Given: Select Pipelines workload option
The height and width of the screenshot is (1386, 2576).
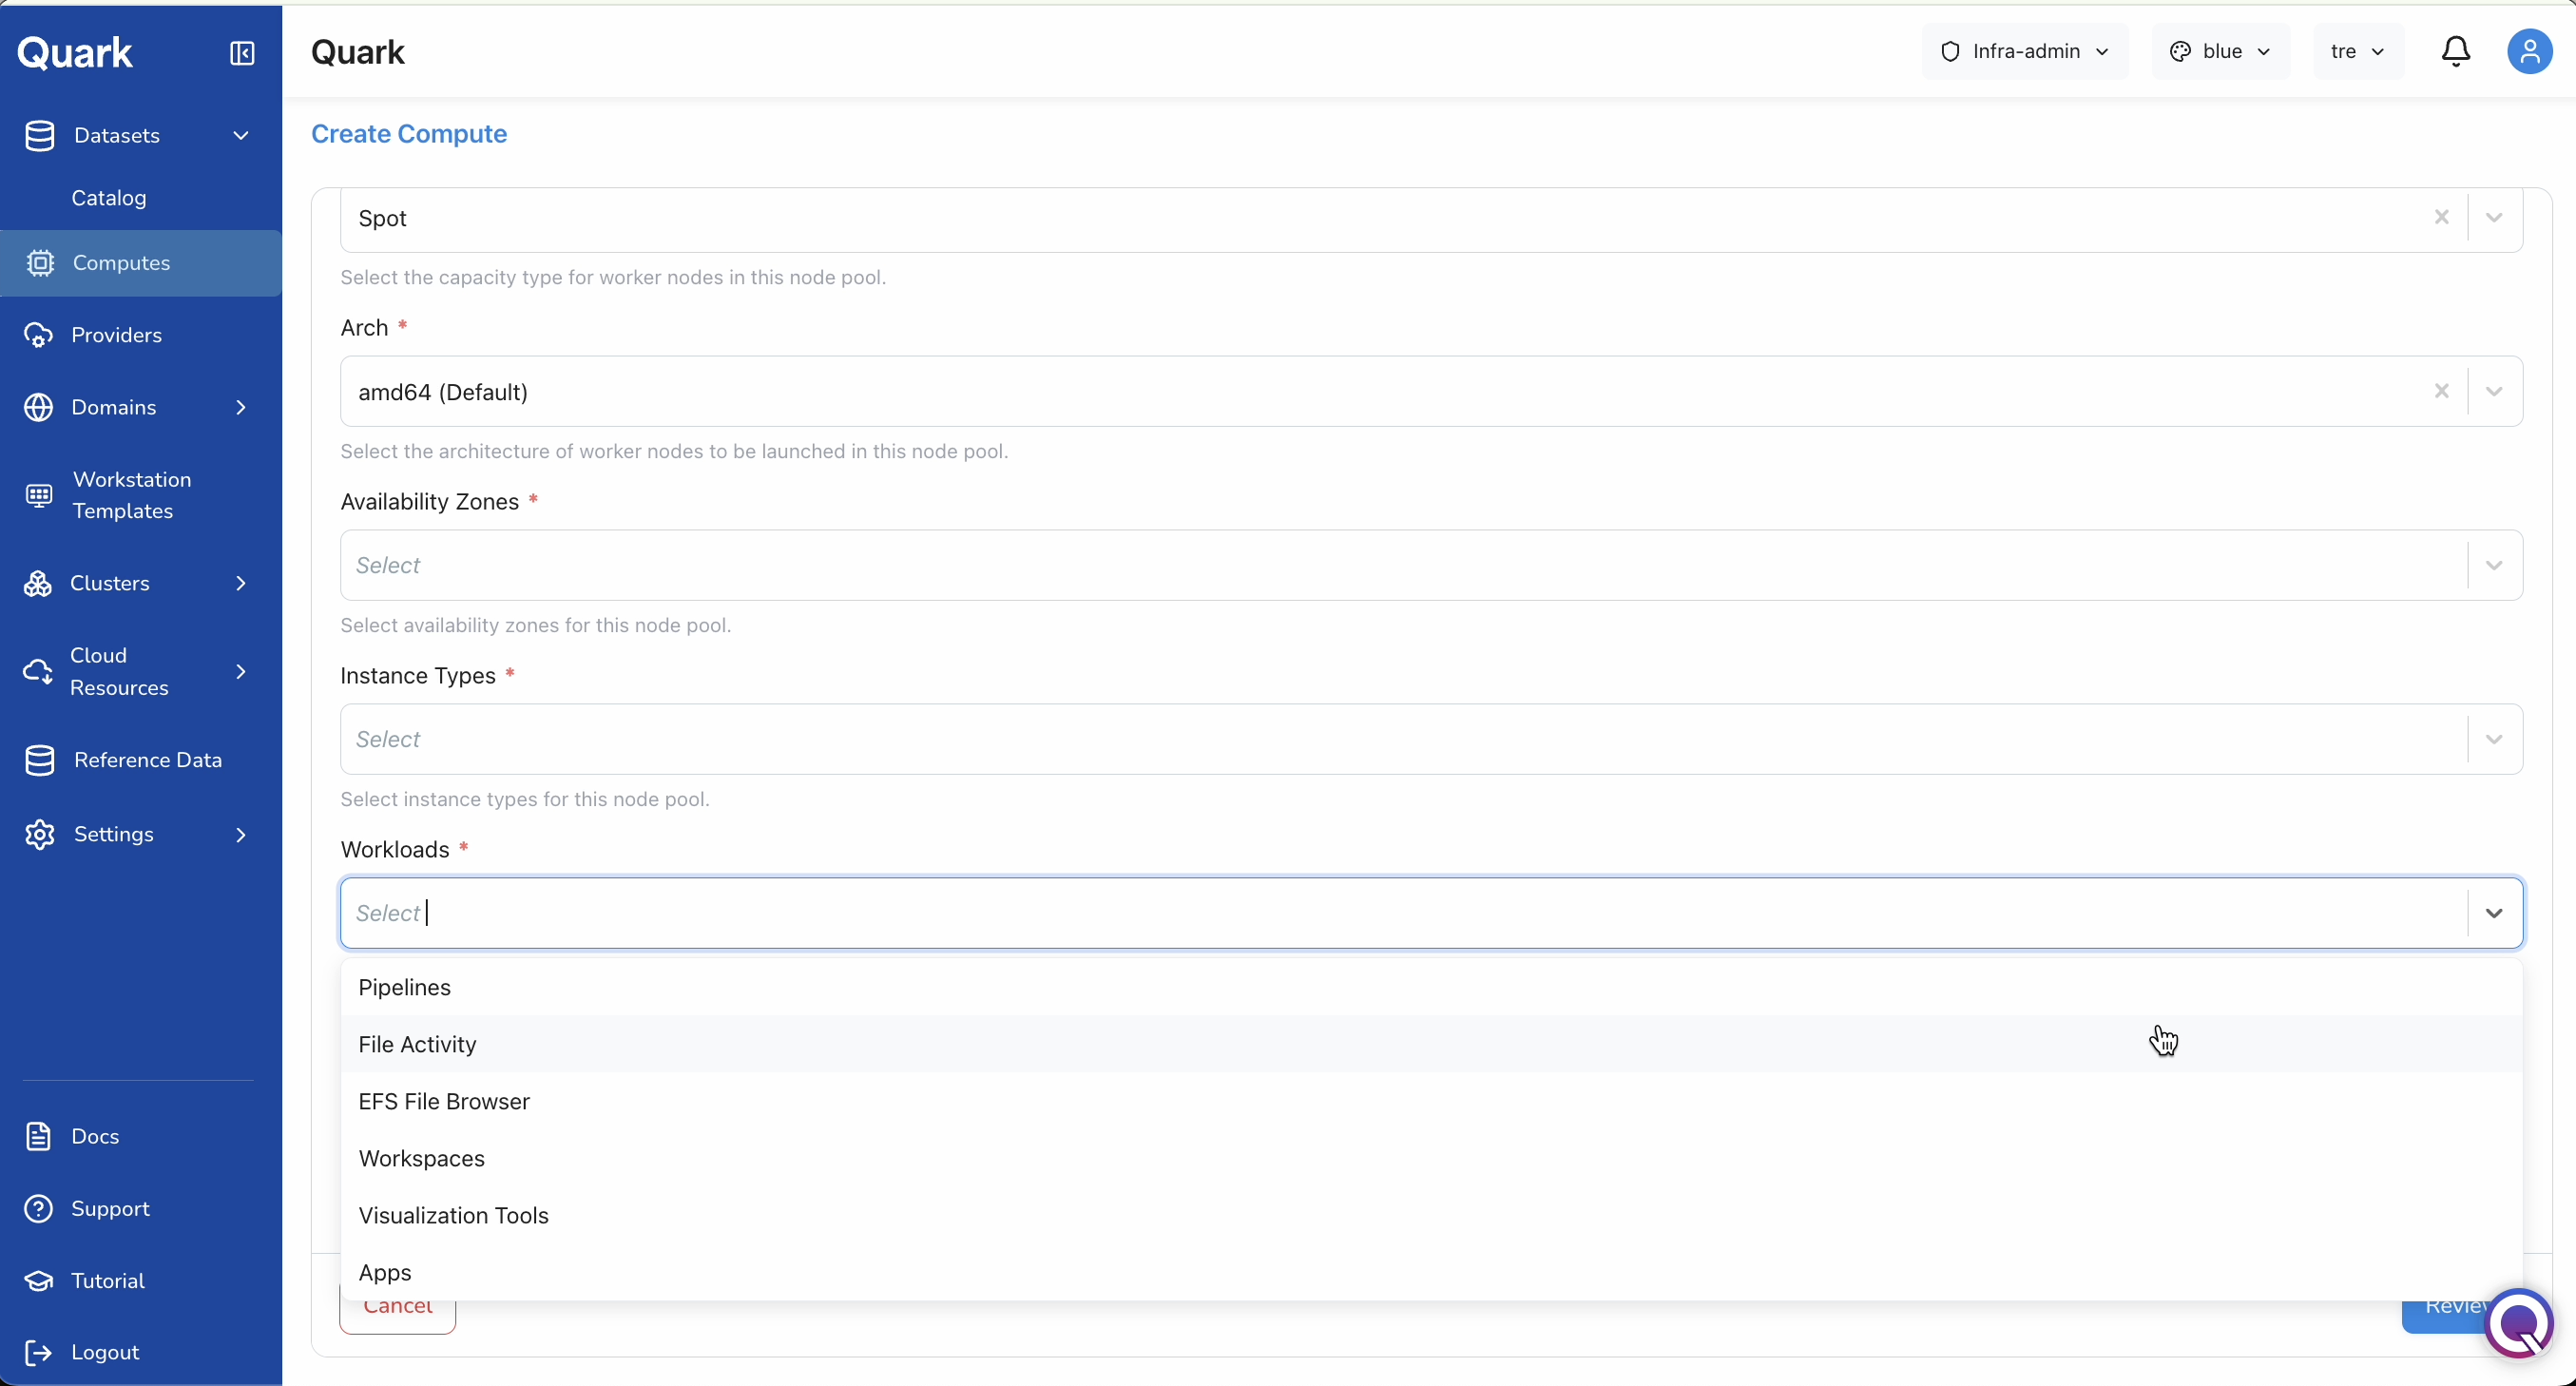Looking at the screenshot, I should (x=1431, y=988).
